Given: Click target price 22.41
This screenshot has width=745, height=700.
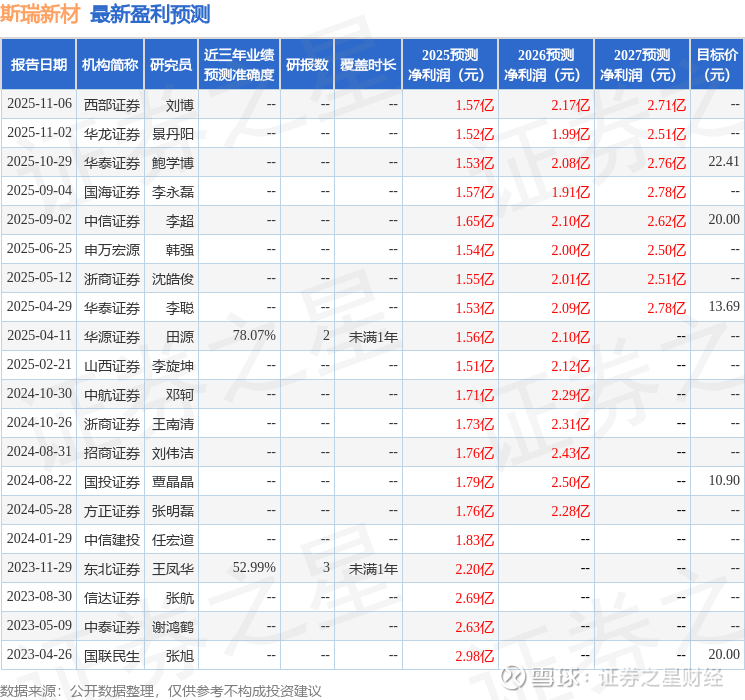Looking at the screenshot, I should click(x=724, y=162).
